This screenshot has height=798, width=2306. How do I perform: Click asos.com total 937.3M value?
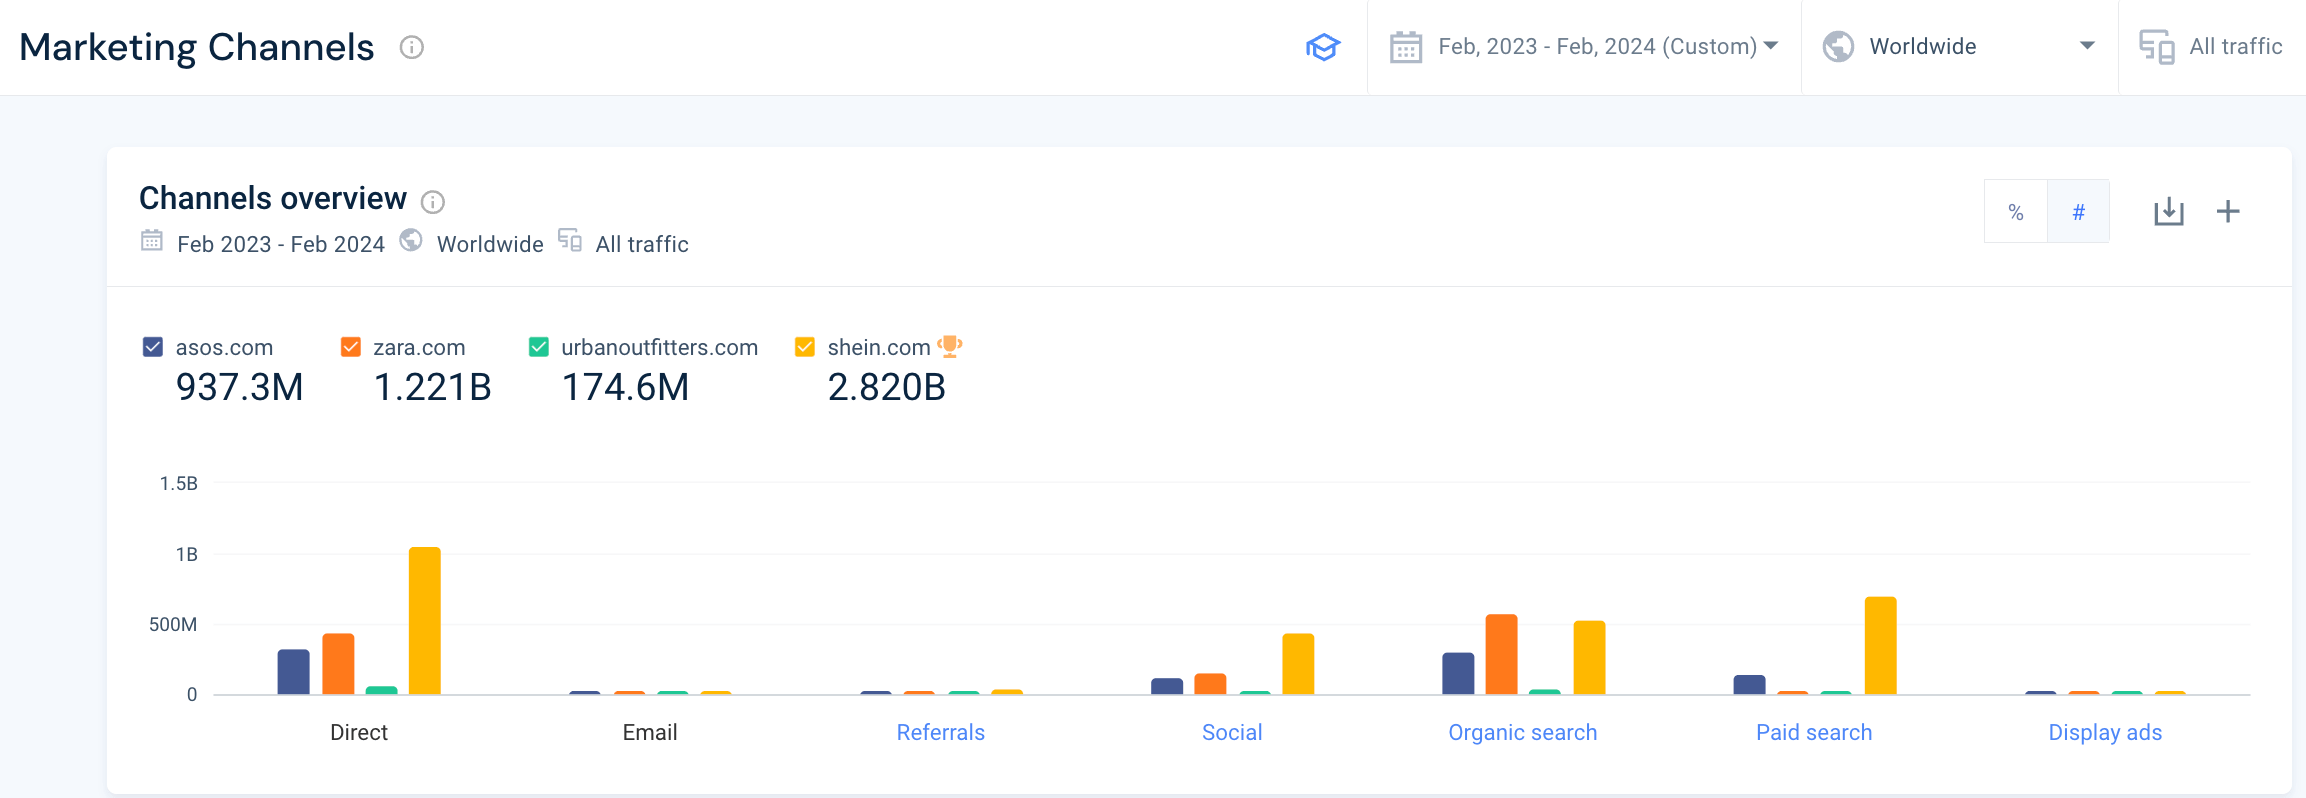[x=240, y=387]
